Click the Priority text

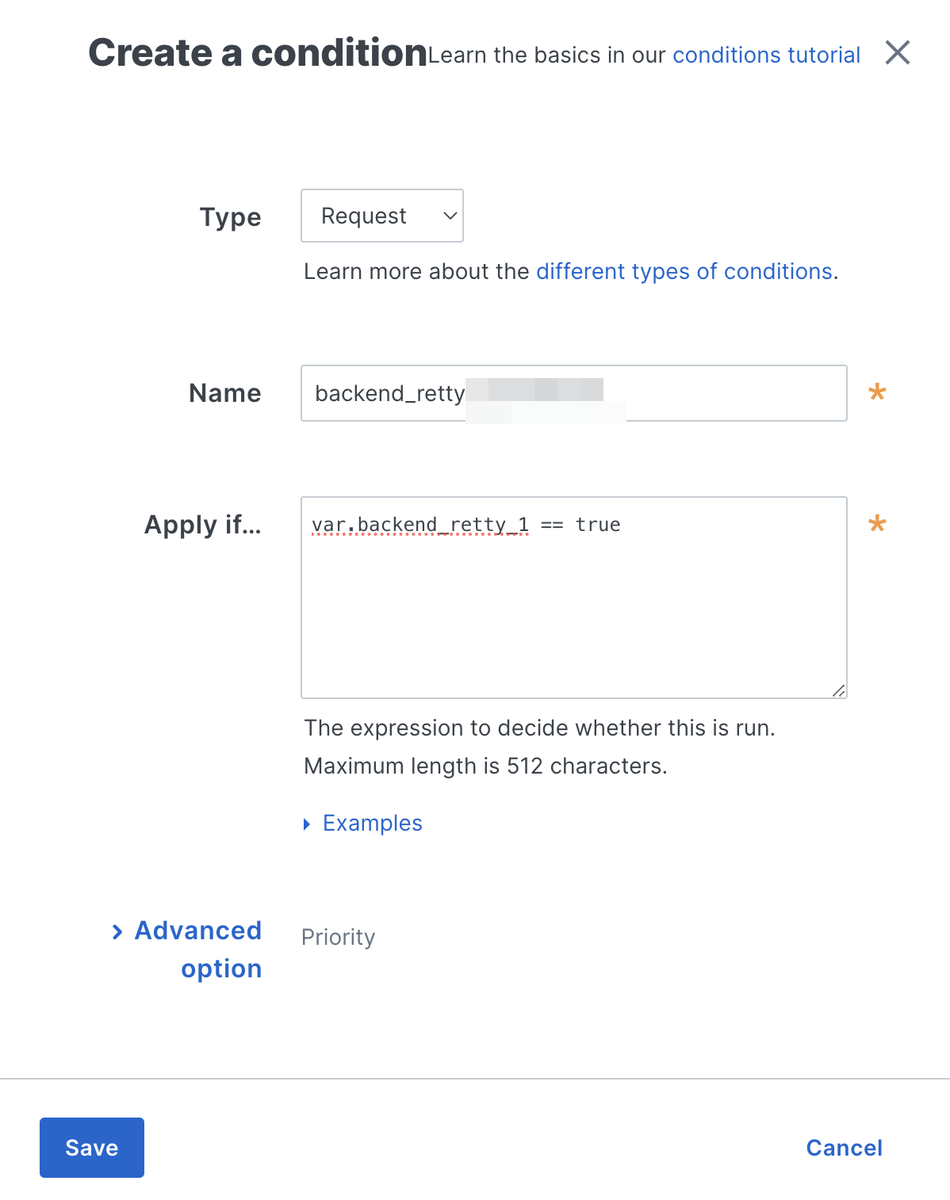[x=338, y=937]
